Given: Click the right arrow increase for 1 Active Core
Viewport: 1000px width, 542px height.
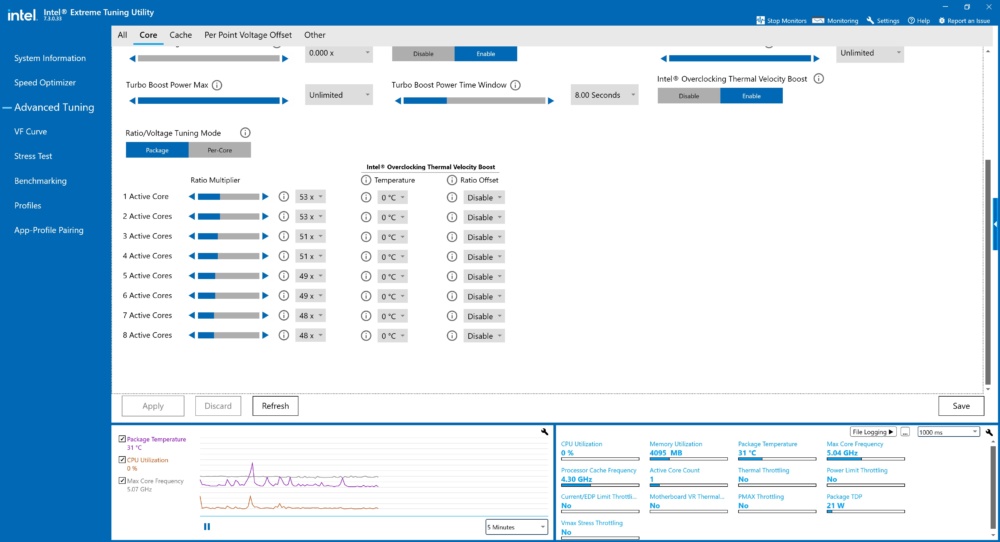Looking at the screenshot, I should (x=265, y=197).
